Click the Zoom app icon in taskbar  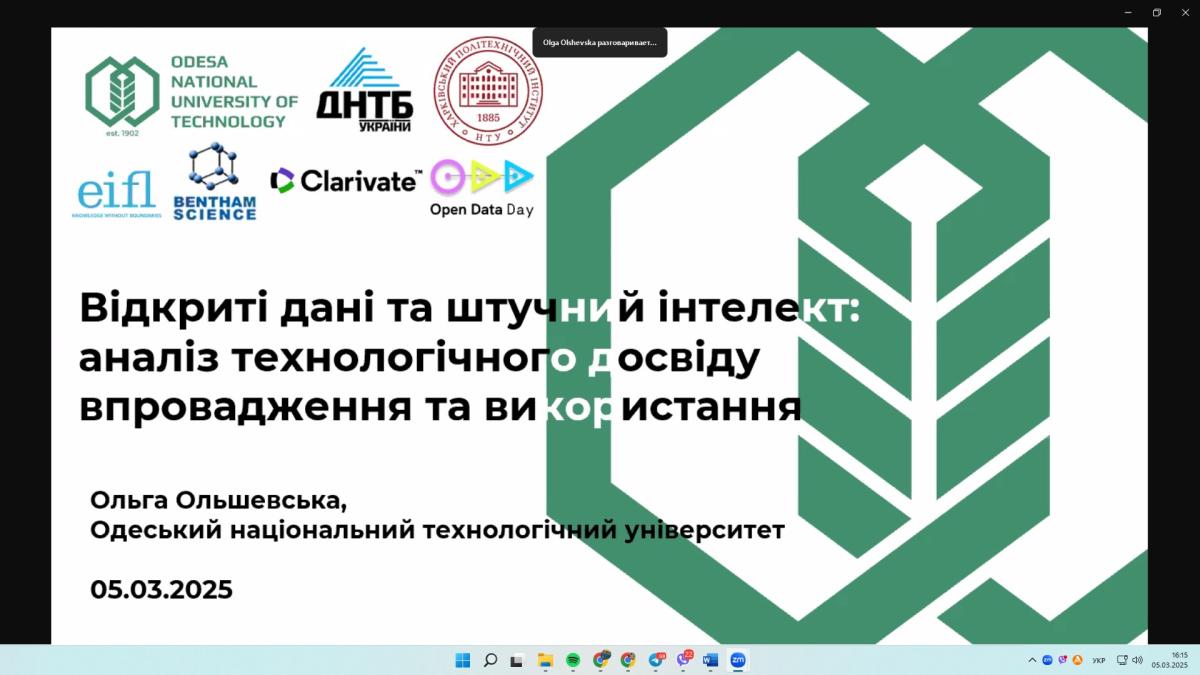[x=738, y=660]
